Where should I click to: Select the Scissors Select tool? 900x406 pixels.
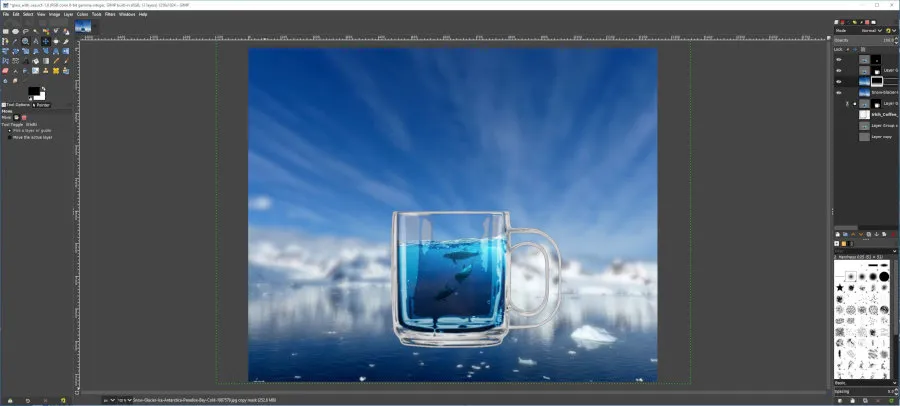tap(56, 31)
